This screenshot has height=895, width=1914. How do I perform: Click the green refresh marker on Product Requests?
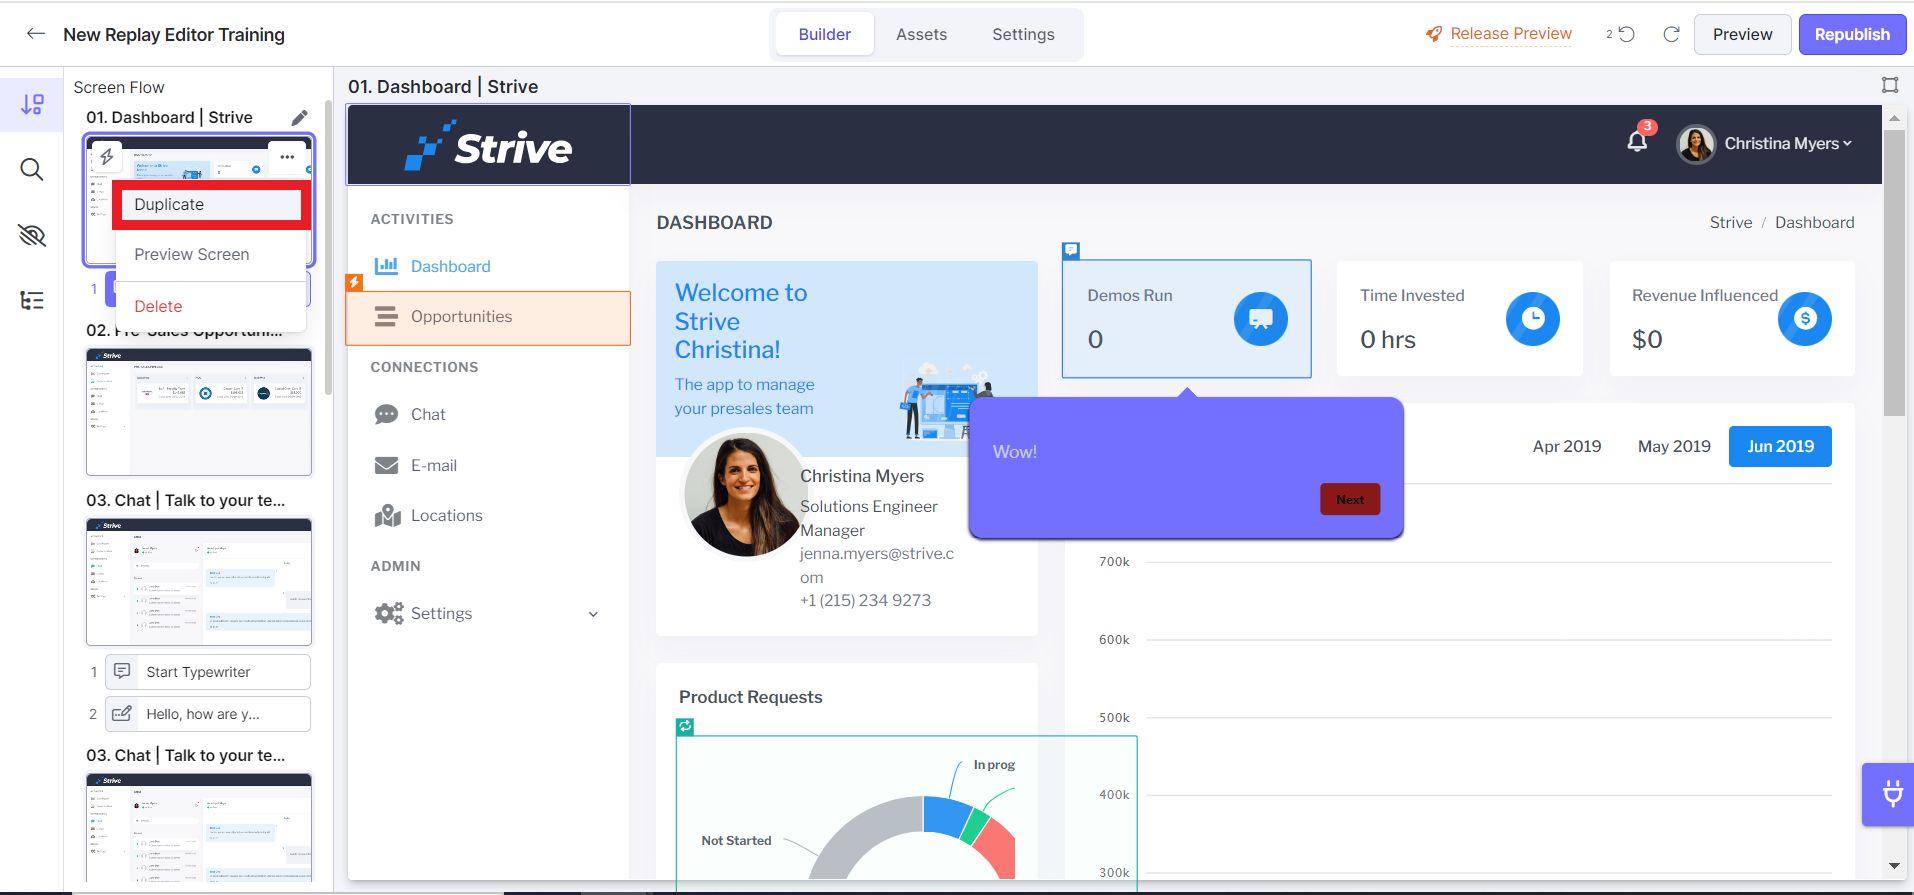(685, 727)
